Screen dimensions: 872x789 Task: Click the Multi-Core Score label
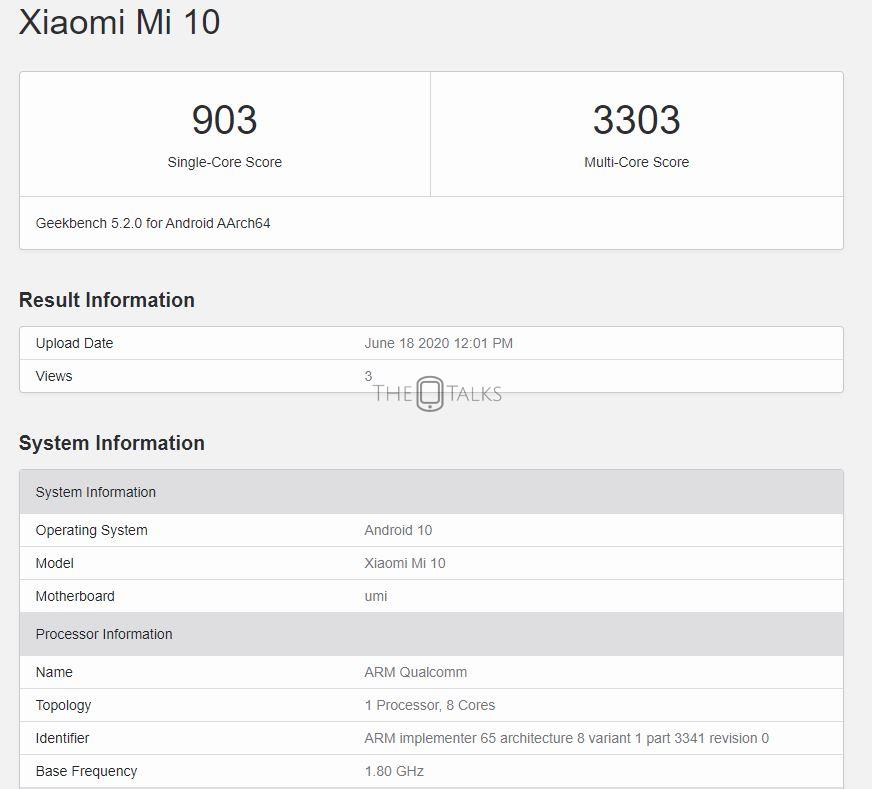pyautogui.click(x=636, y=162)
